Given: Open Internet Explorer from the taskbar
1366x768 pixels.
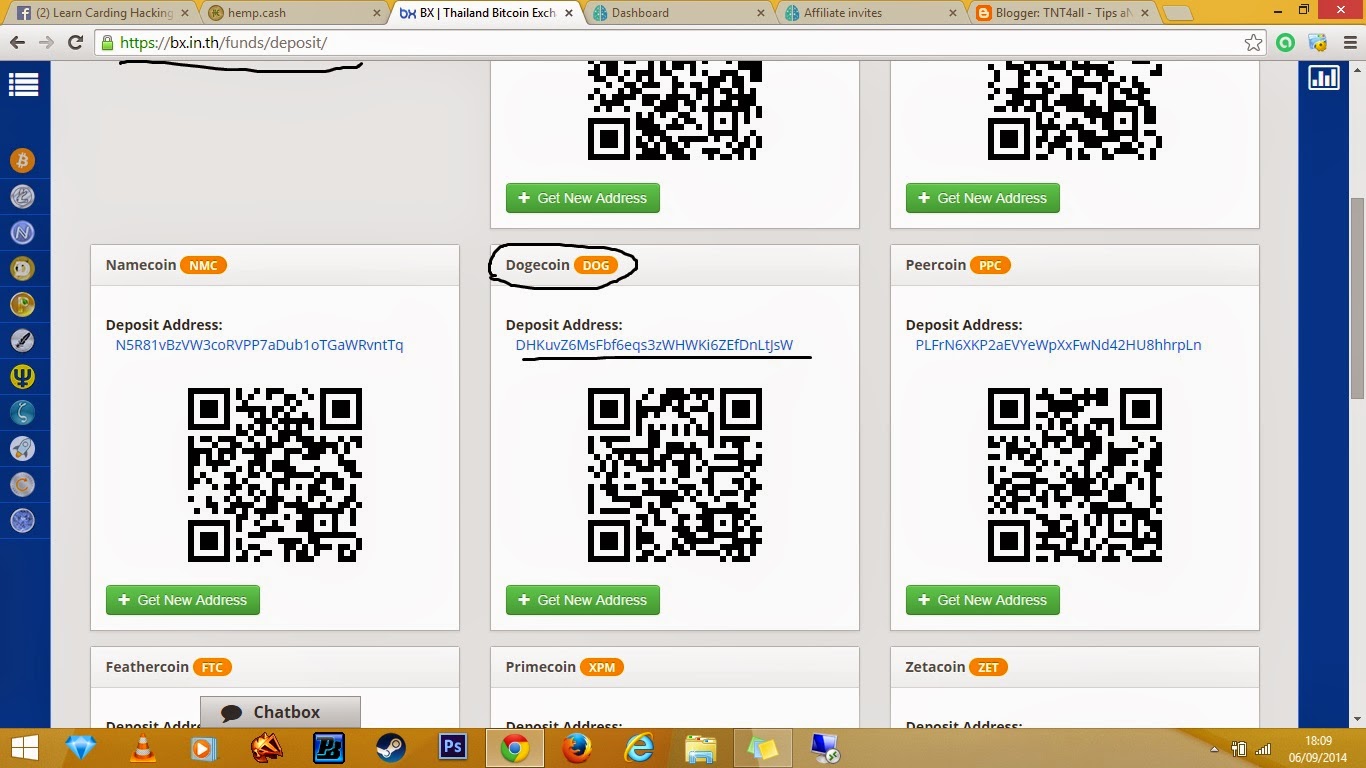Looking at the screenshot, I should coord(639,748).
